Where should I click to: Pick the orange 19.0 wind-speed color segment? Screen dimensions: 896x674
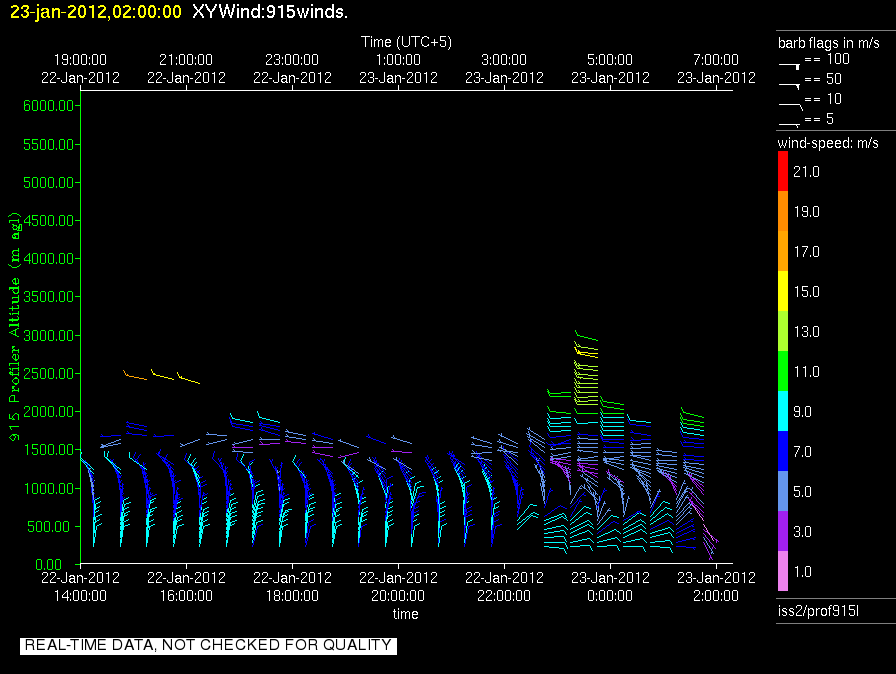coord(783,212)
